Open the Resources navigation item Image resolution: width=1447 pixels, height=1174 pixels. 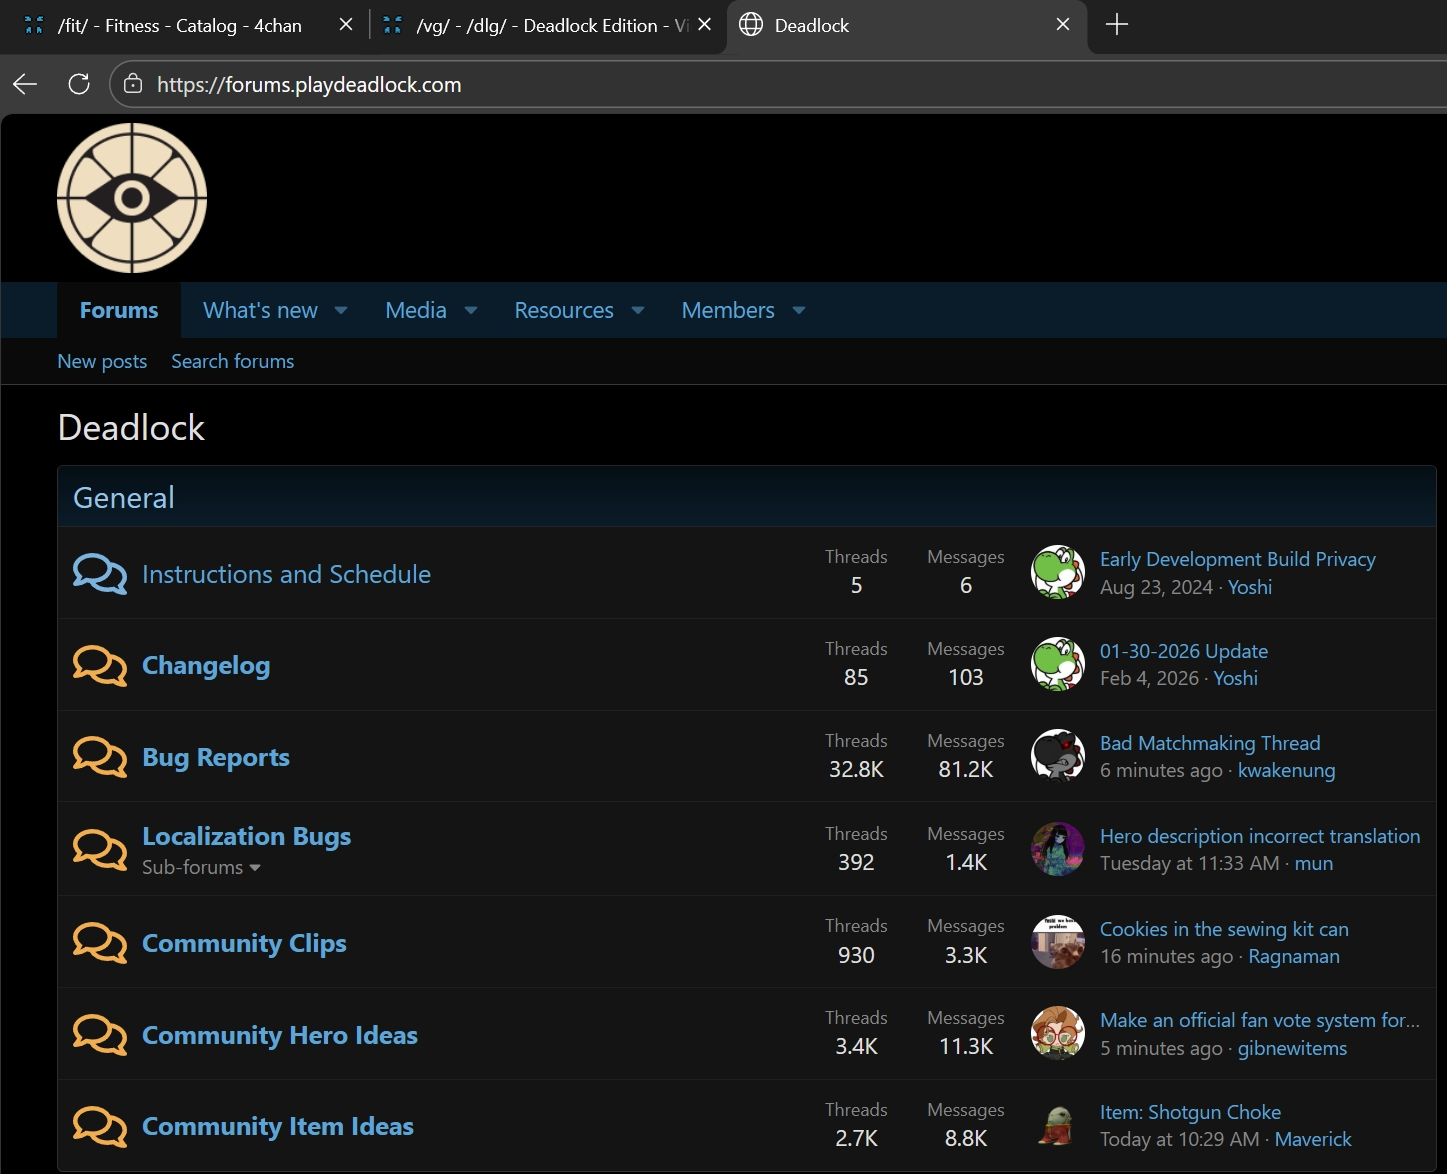coord(564,310)
